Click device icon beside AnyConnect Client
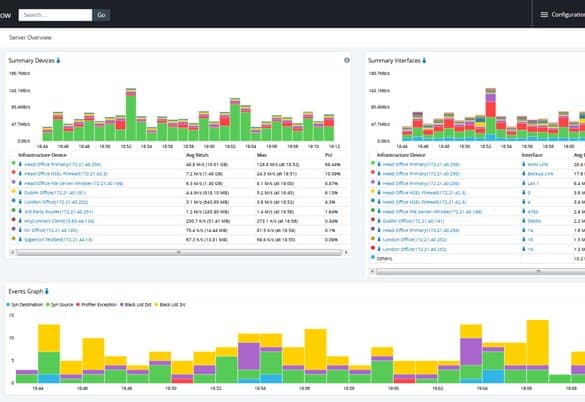The image size is (585, 402). pyautogui.click(x=20, y=221)
